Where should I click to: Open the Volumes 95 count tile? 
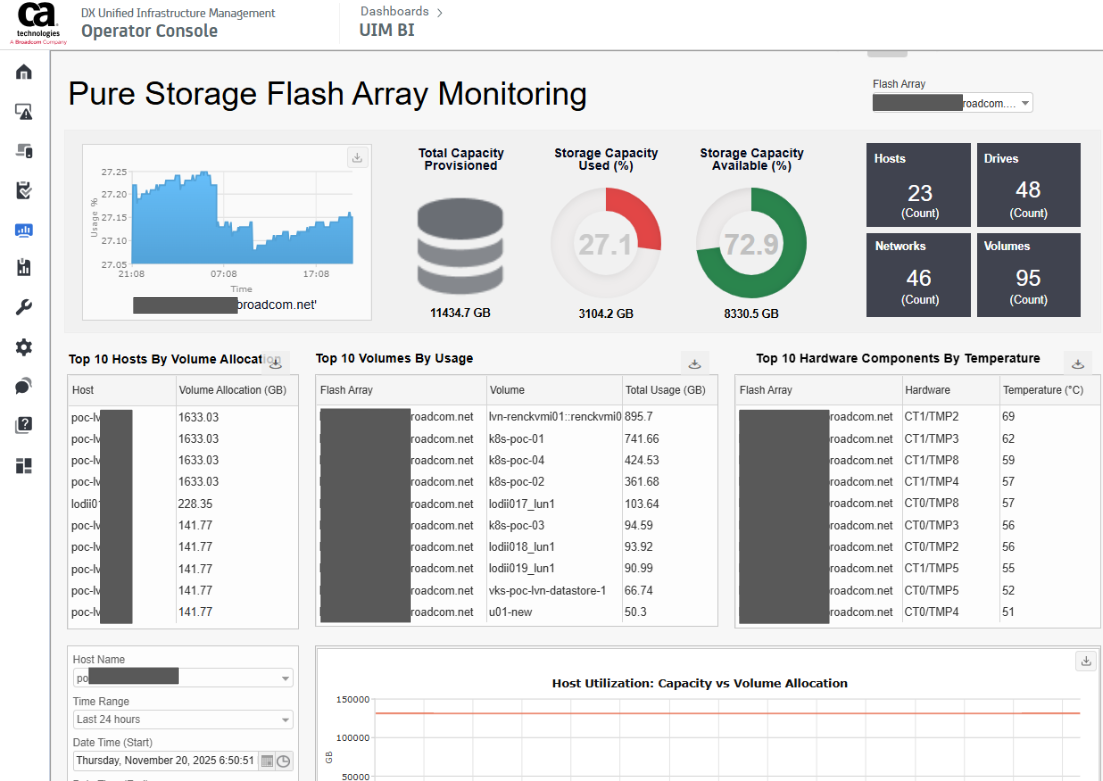point(1028,274)
